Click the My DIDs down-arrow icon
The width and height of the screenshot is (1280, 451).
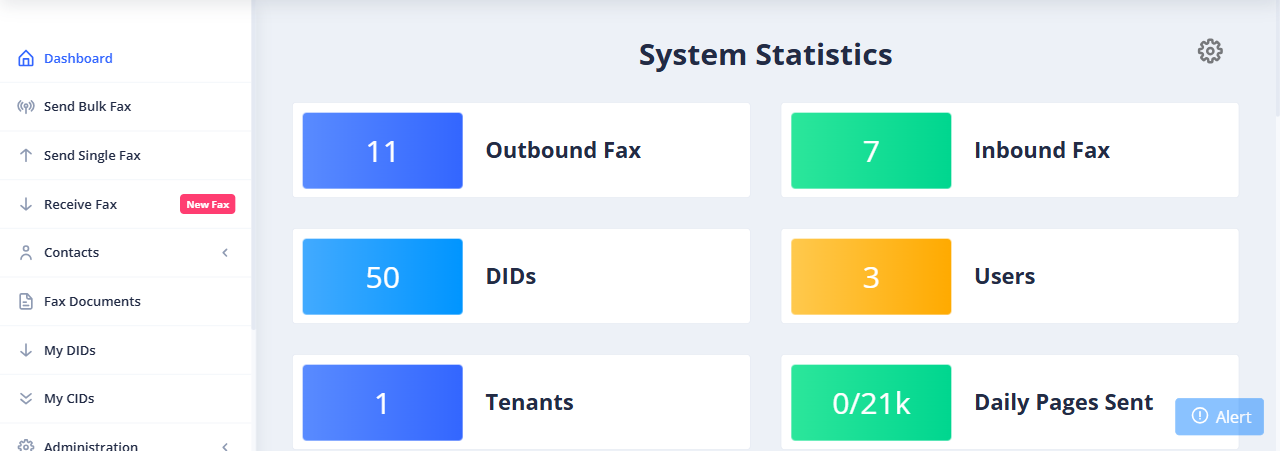tap(26, 350)
